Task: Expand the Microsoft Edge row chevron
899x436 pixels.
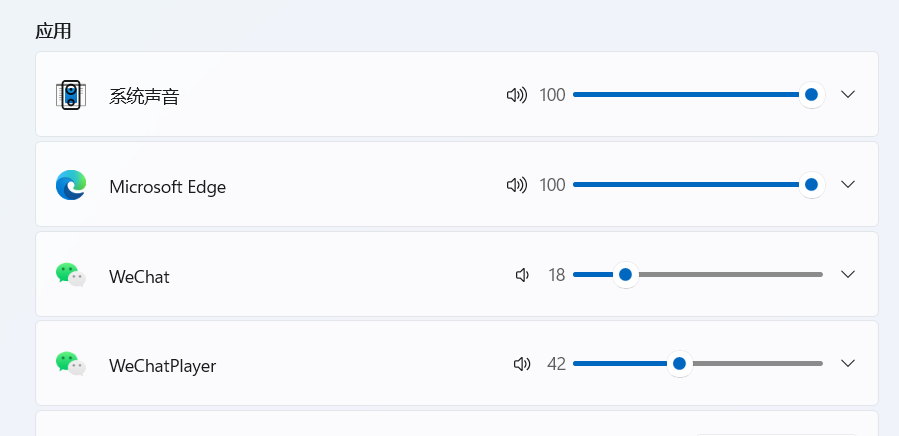Action: click(848, 184)
